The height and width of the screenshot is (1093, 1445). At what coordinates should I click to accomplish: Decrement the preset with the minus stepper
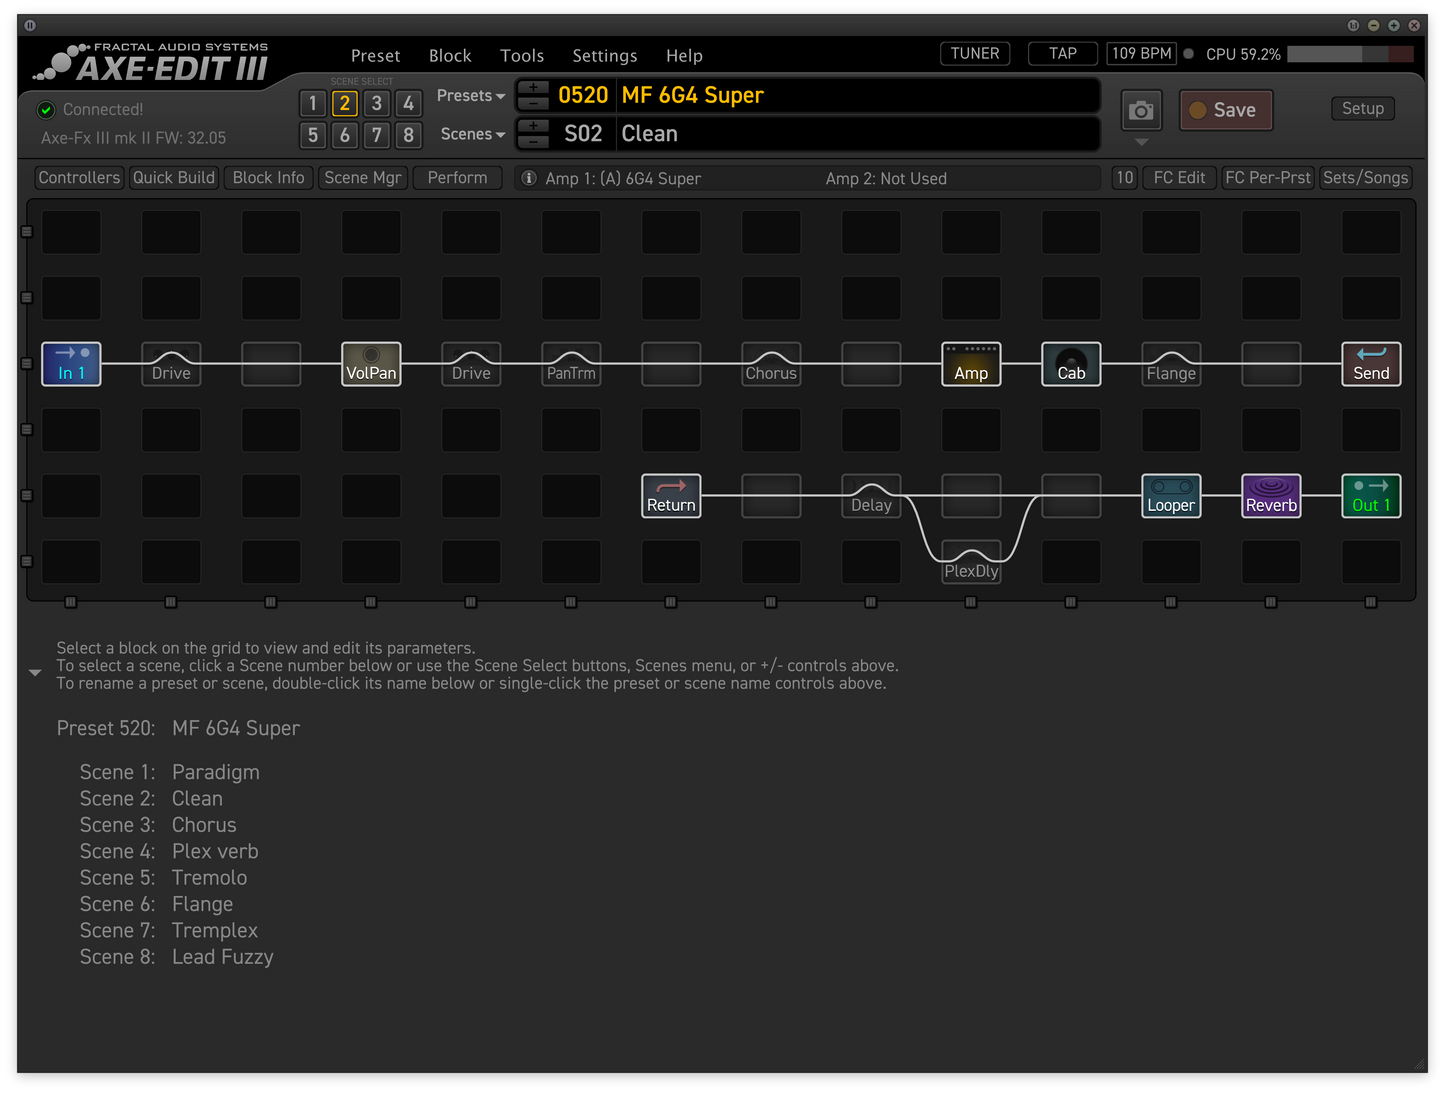click(x=533, y=103)
